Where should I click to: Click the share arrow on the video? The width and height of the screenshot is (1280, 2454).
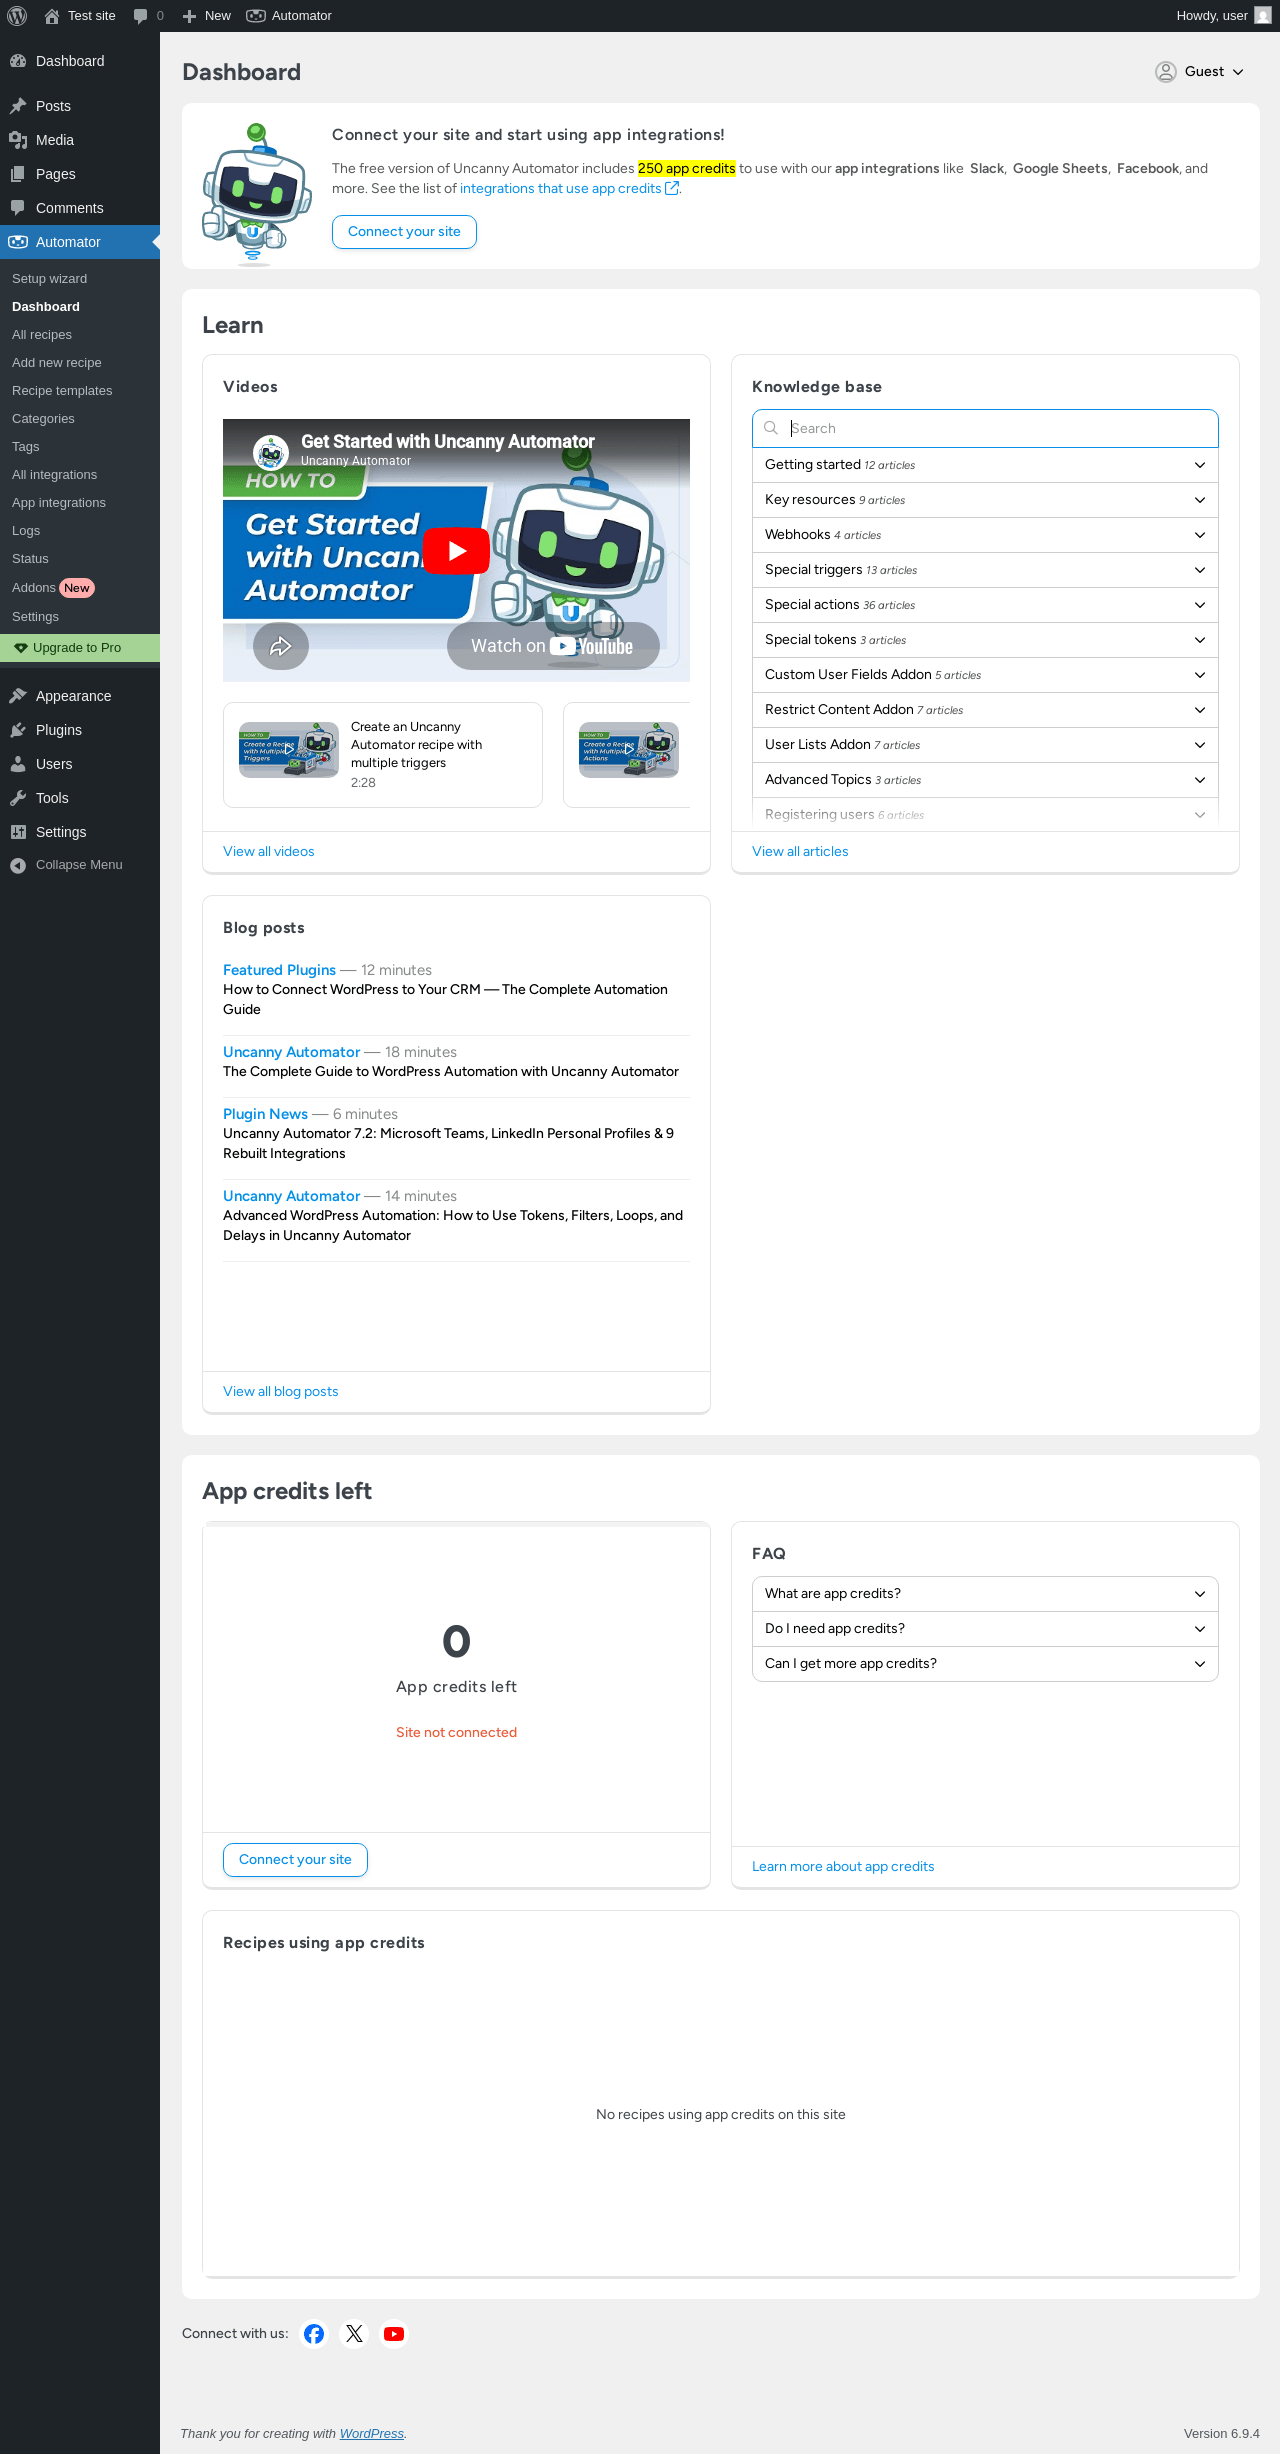point(281,646)
